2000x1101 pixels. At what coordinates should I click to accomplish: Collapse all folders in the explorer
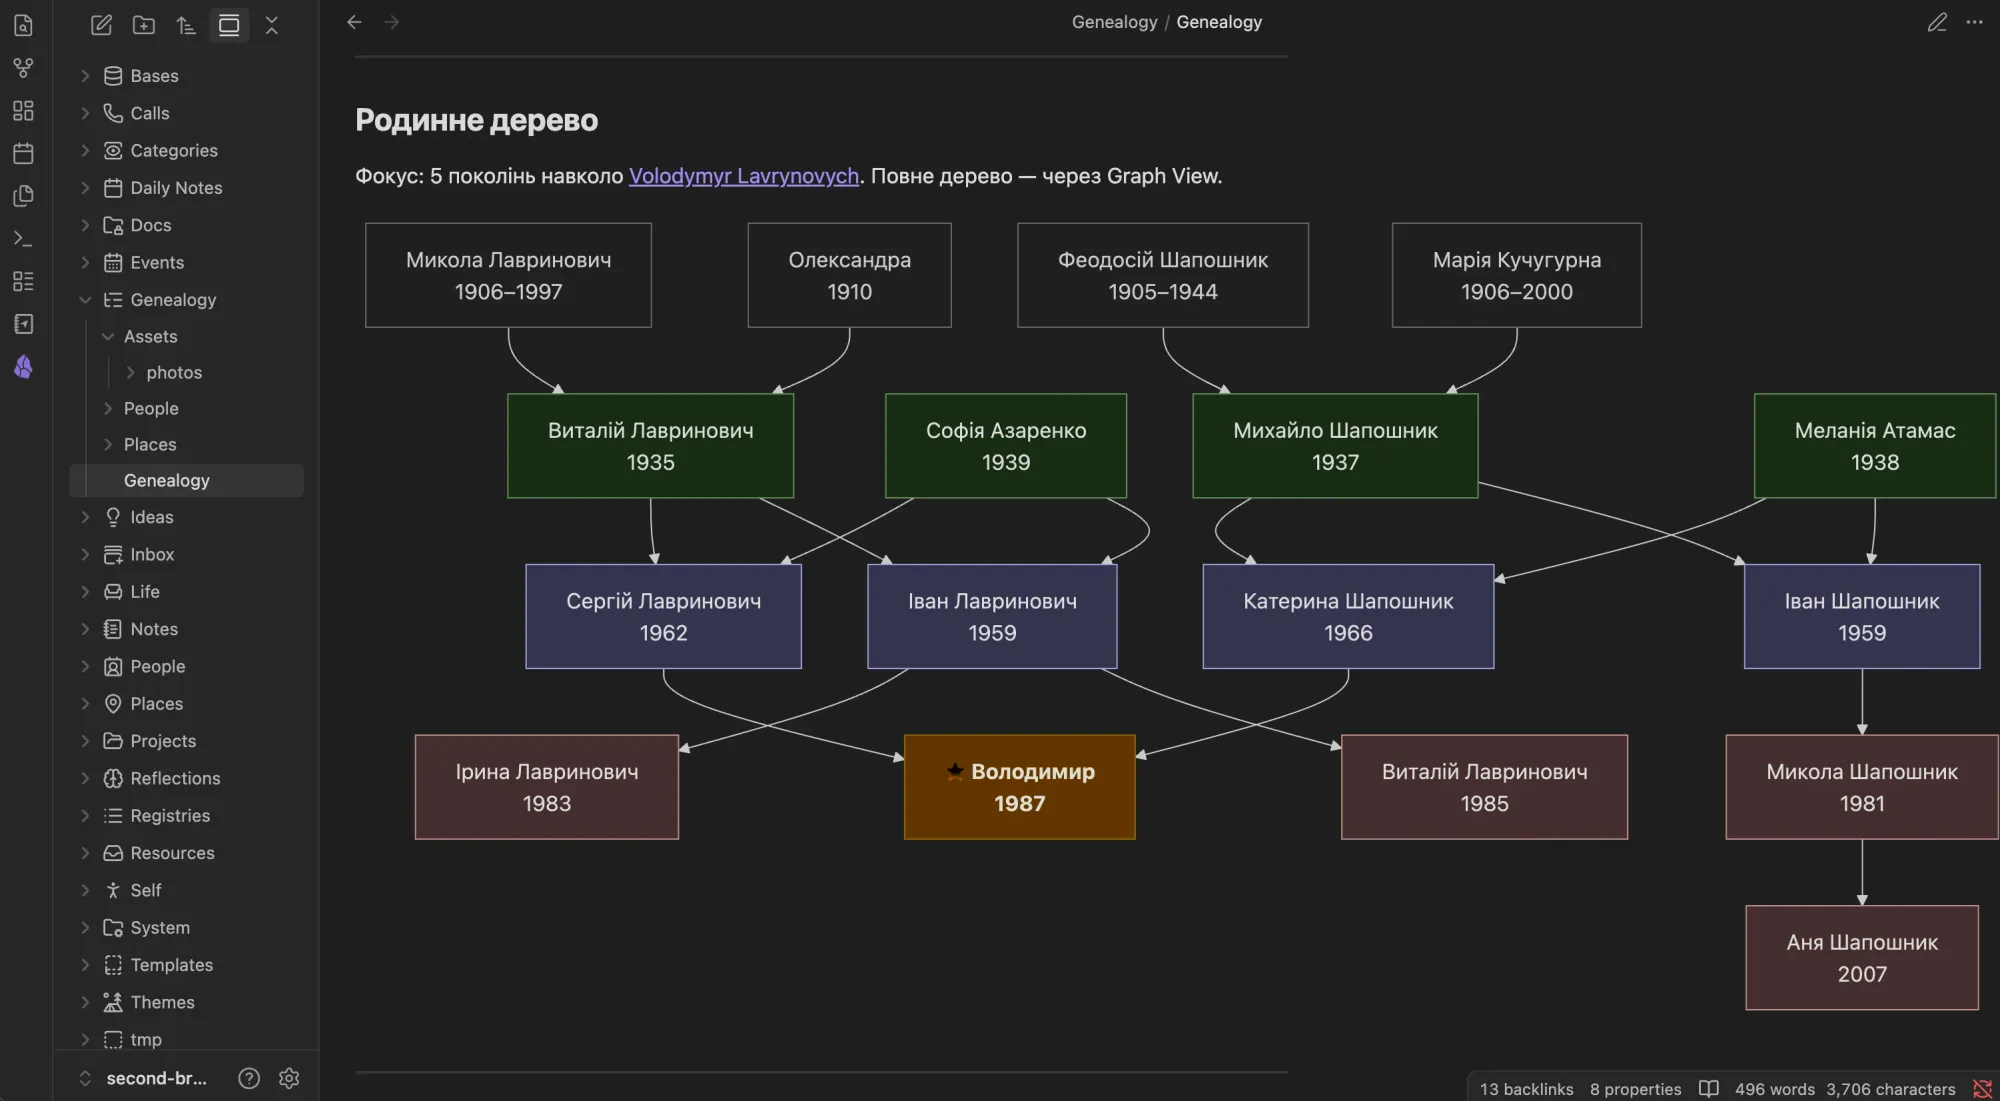pyautogui.click(x=272, y=25)
